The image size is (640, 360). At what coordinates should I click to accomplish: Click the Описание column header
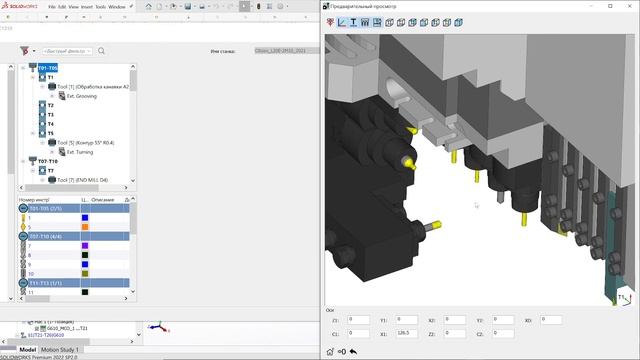coord(102,200)
